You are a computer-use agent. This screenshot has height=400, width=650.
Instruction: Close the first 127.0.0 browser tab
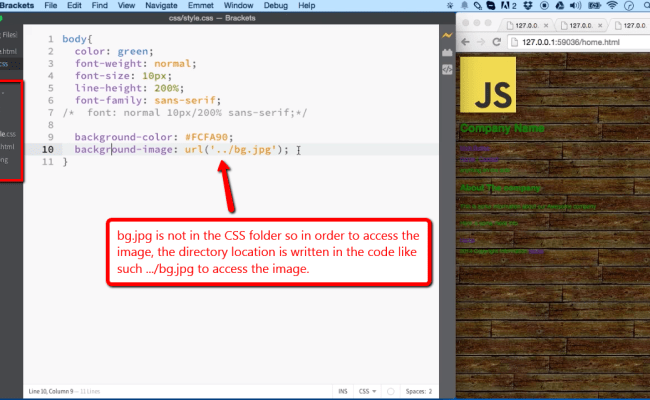pos(546,26)
